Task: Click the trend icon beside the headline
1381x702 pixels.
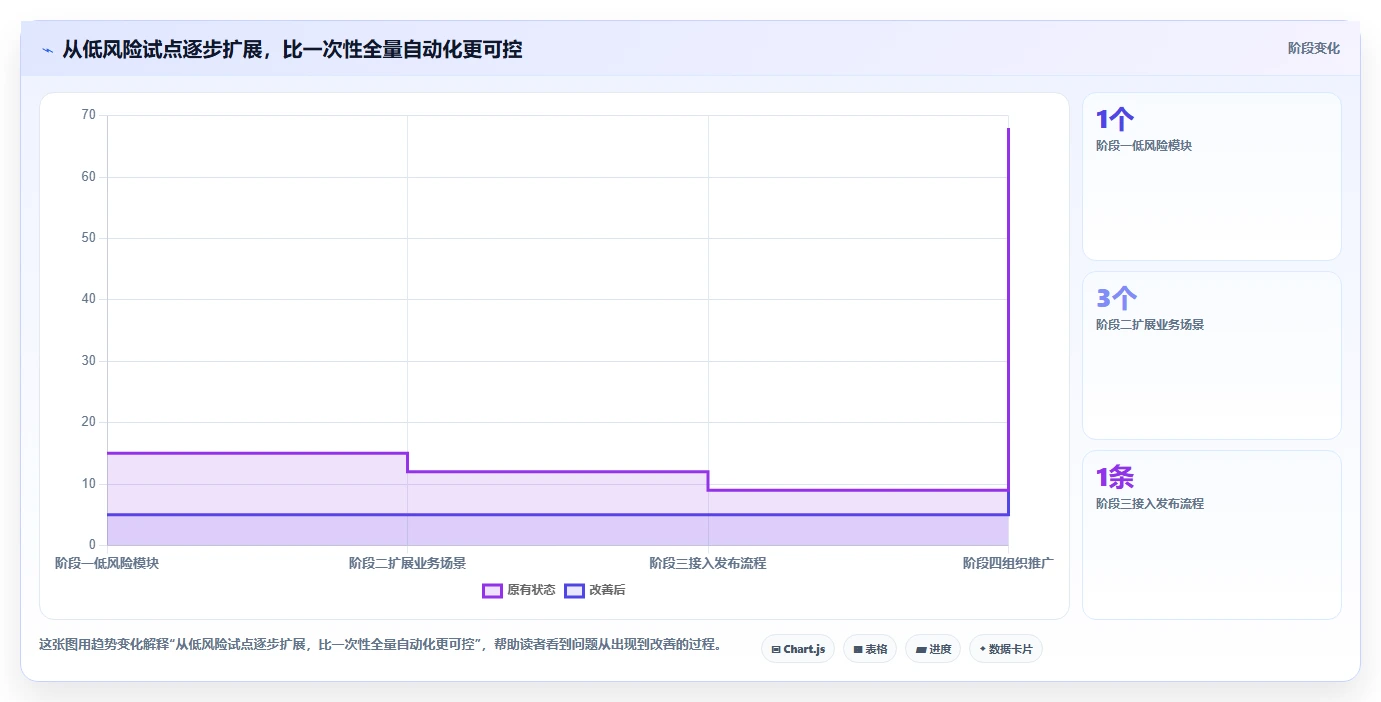Action: (x=47, y=50)
